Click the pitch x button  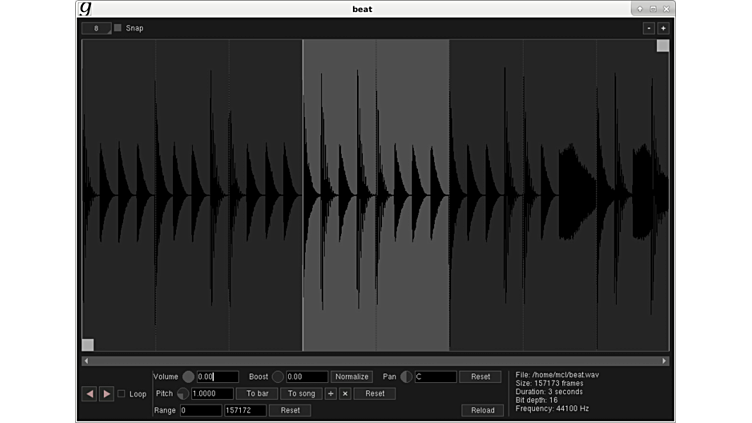[x=345, y=394]
